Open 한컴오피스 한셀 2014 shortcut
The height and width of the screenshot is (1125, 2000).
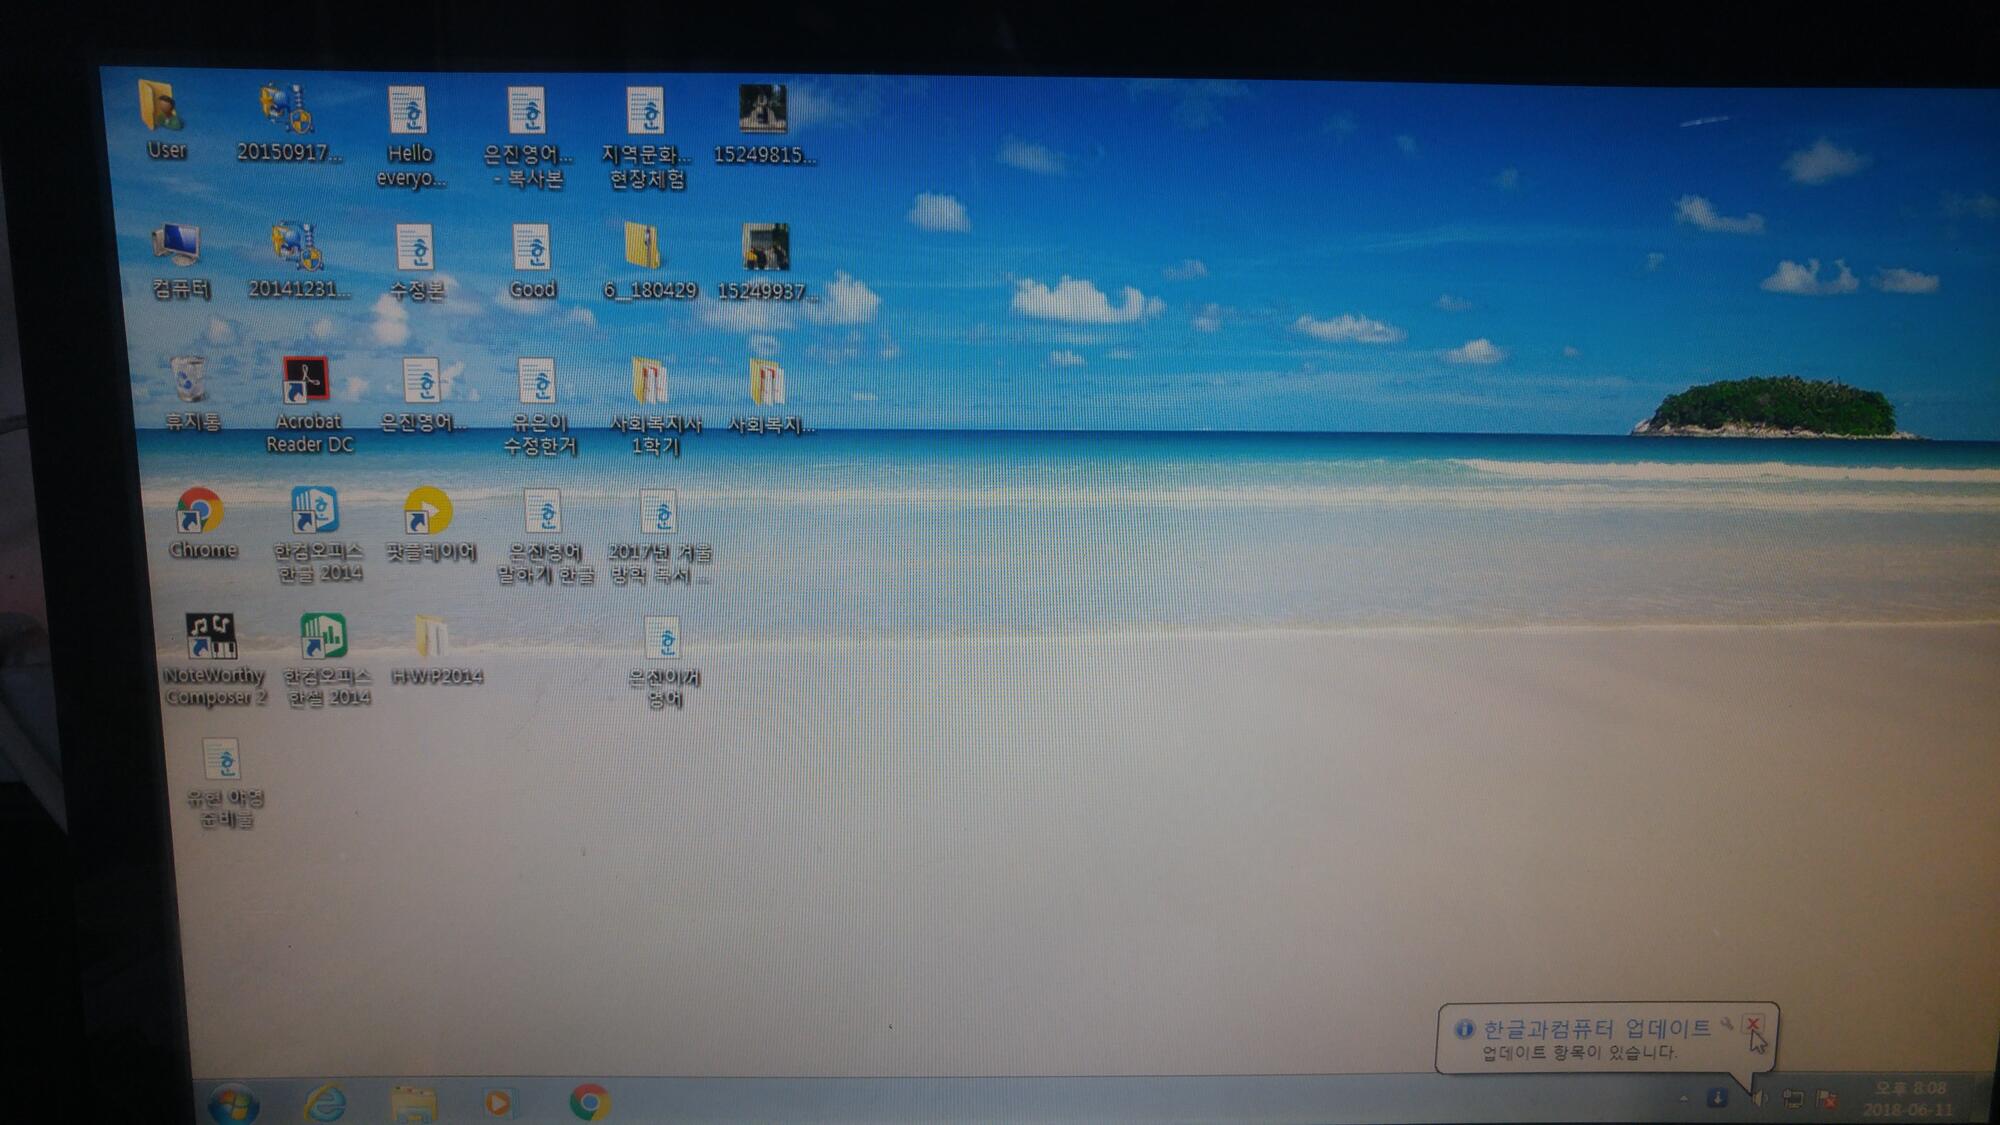323,637
